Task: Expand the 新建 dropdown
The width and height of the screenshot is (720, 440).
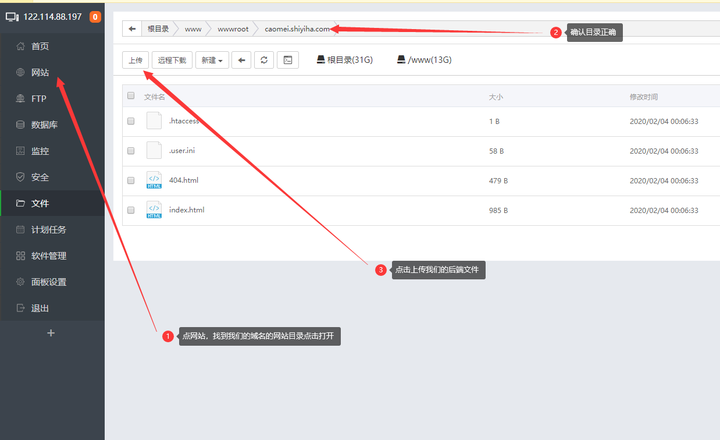Action: click(x=212, y=60)
